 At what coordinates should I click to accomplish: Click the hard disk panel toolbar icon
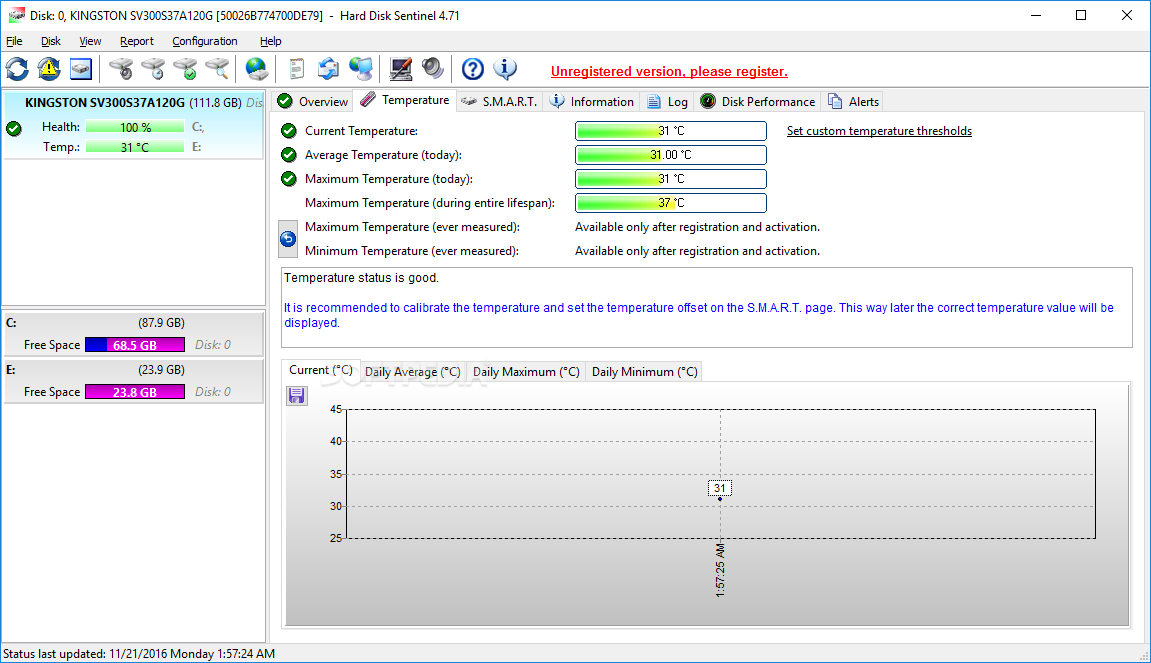(81, 70)
